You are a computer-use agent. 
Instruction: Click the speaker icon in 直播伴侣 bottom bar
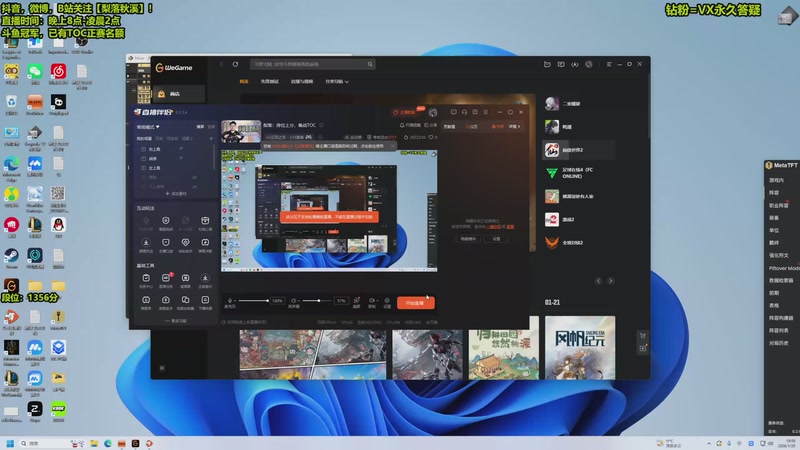click(x=293, y=301)
